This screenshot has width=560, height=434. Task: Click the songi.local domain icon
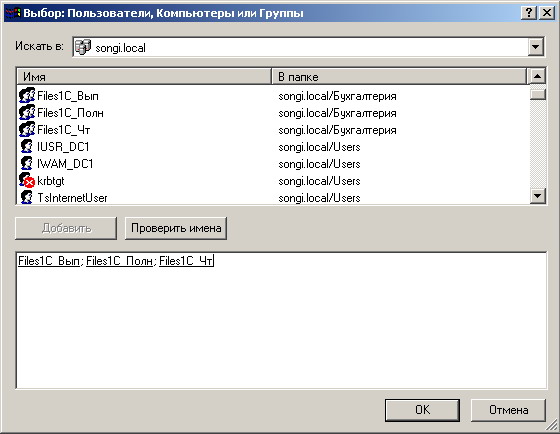[x=83, y=47]
